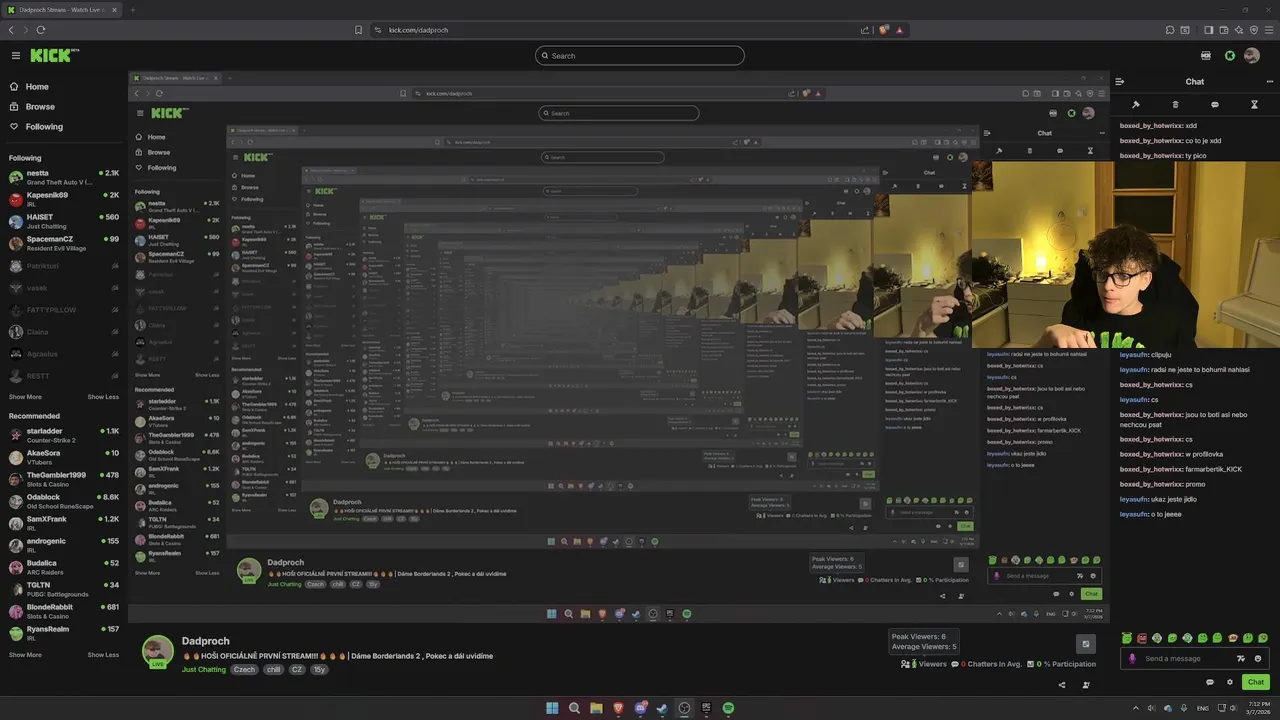Select the red angry emote above message box
Screen dimensions: 1280x720
point(1142,638)
